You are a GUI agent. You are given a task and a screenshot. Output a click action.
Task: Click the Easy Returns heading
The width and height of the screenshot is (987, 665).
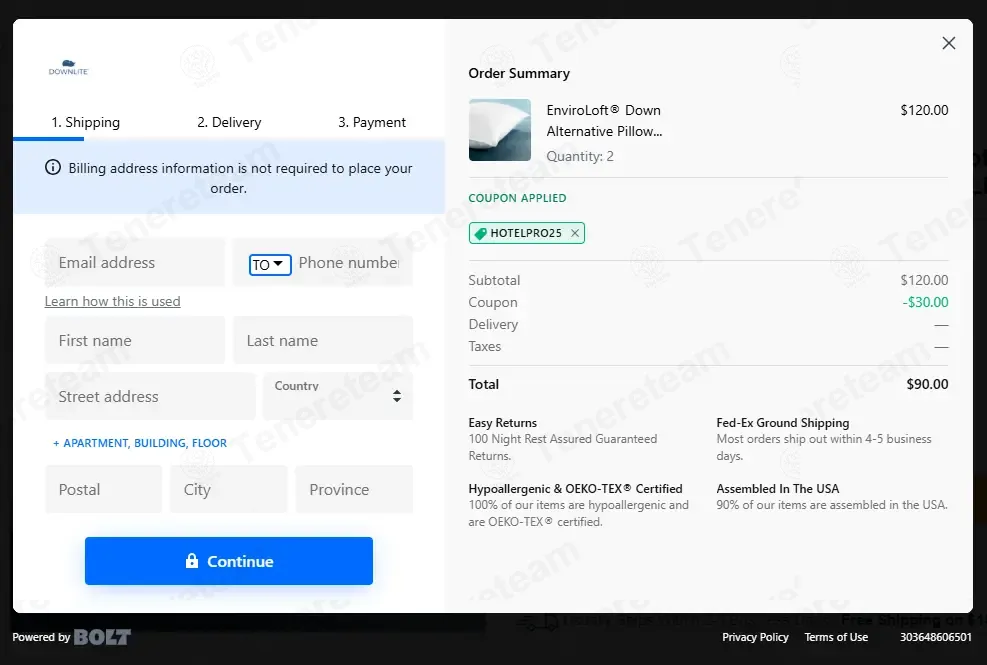[x=503, y=423]
